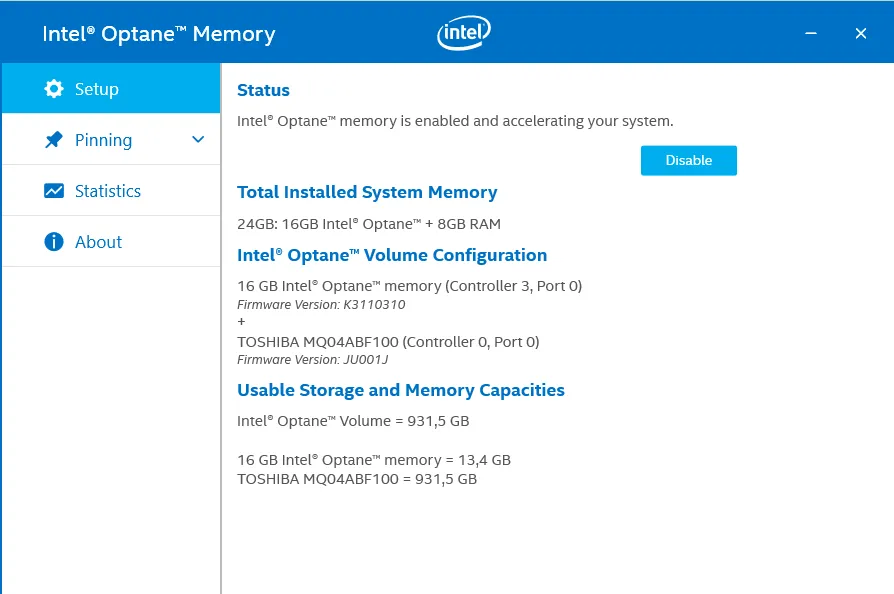The image size is (894, 594).
Task: Click the Intel Optane Volume Configuration heading
Action: 392,255
